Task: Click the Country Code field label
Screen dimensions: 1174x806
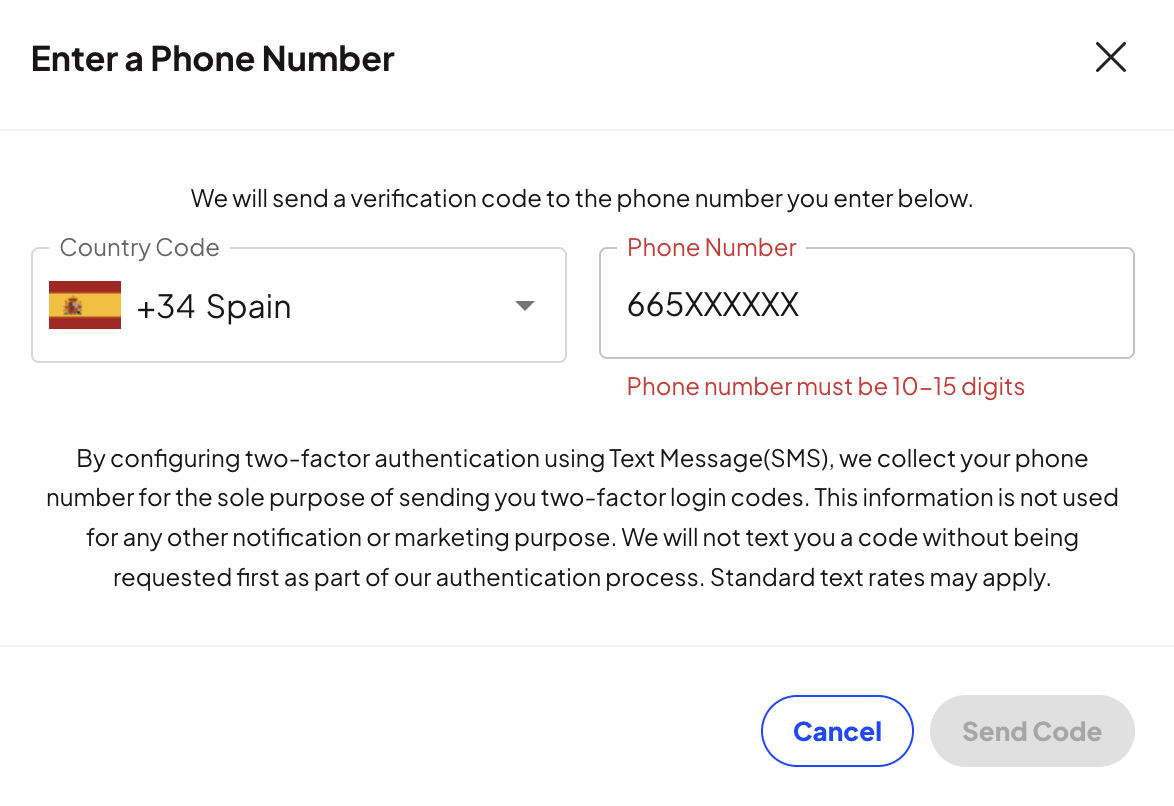Action: pyautogui.click(x=139, y=248)
